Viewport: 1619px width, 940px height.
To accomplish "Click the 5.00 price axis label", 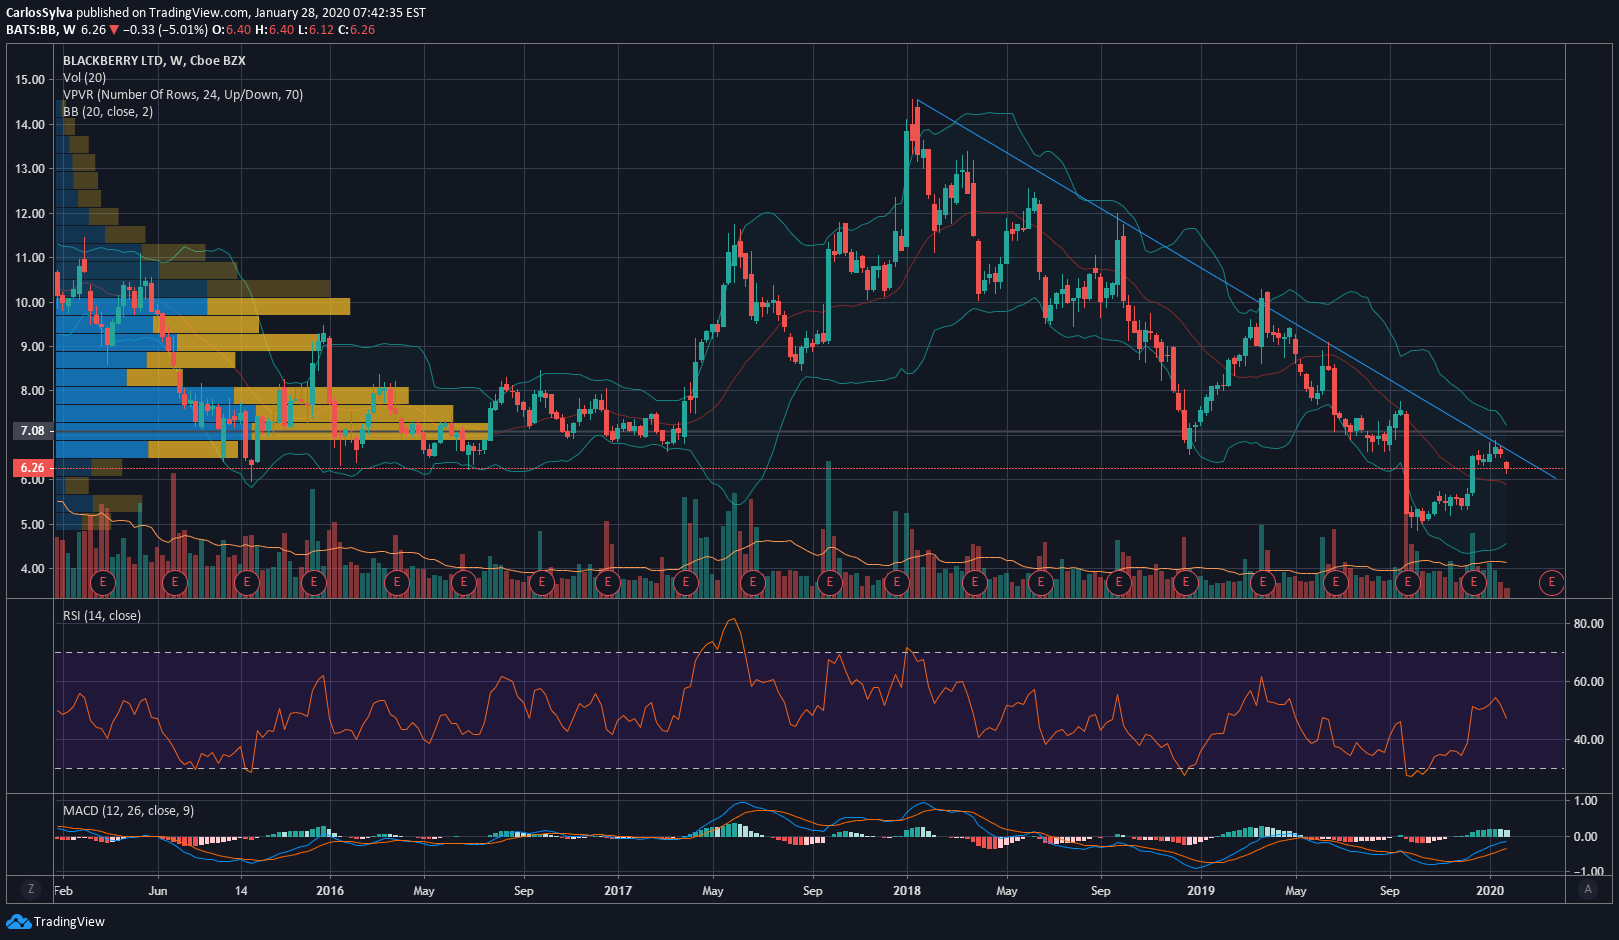I will point(33,525).
